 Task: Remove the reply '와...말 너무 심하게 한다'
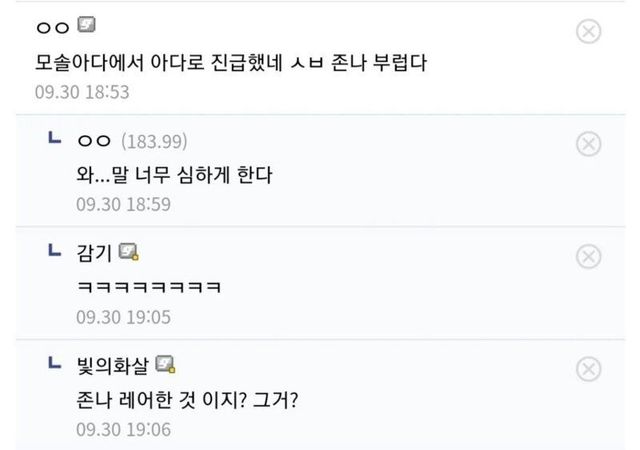[x=589, y=144]
